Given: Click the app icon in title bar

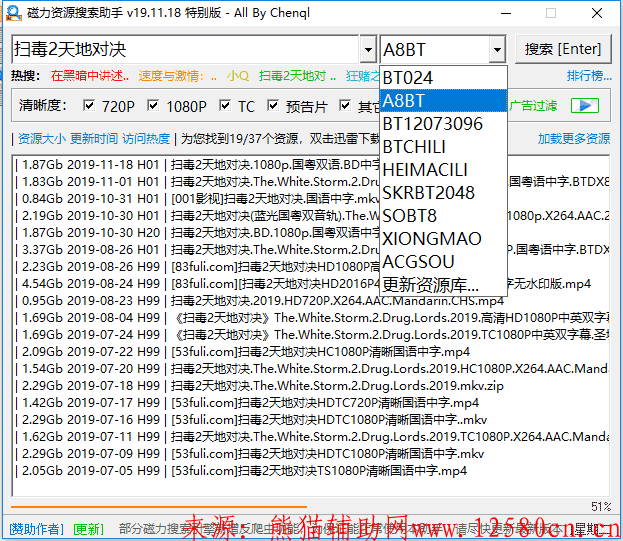Looking at the screenshot, I should tap(13, 13).
